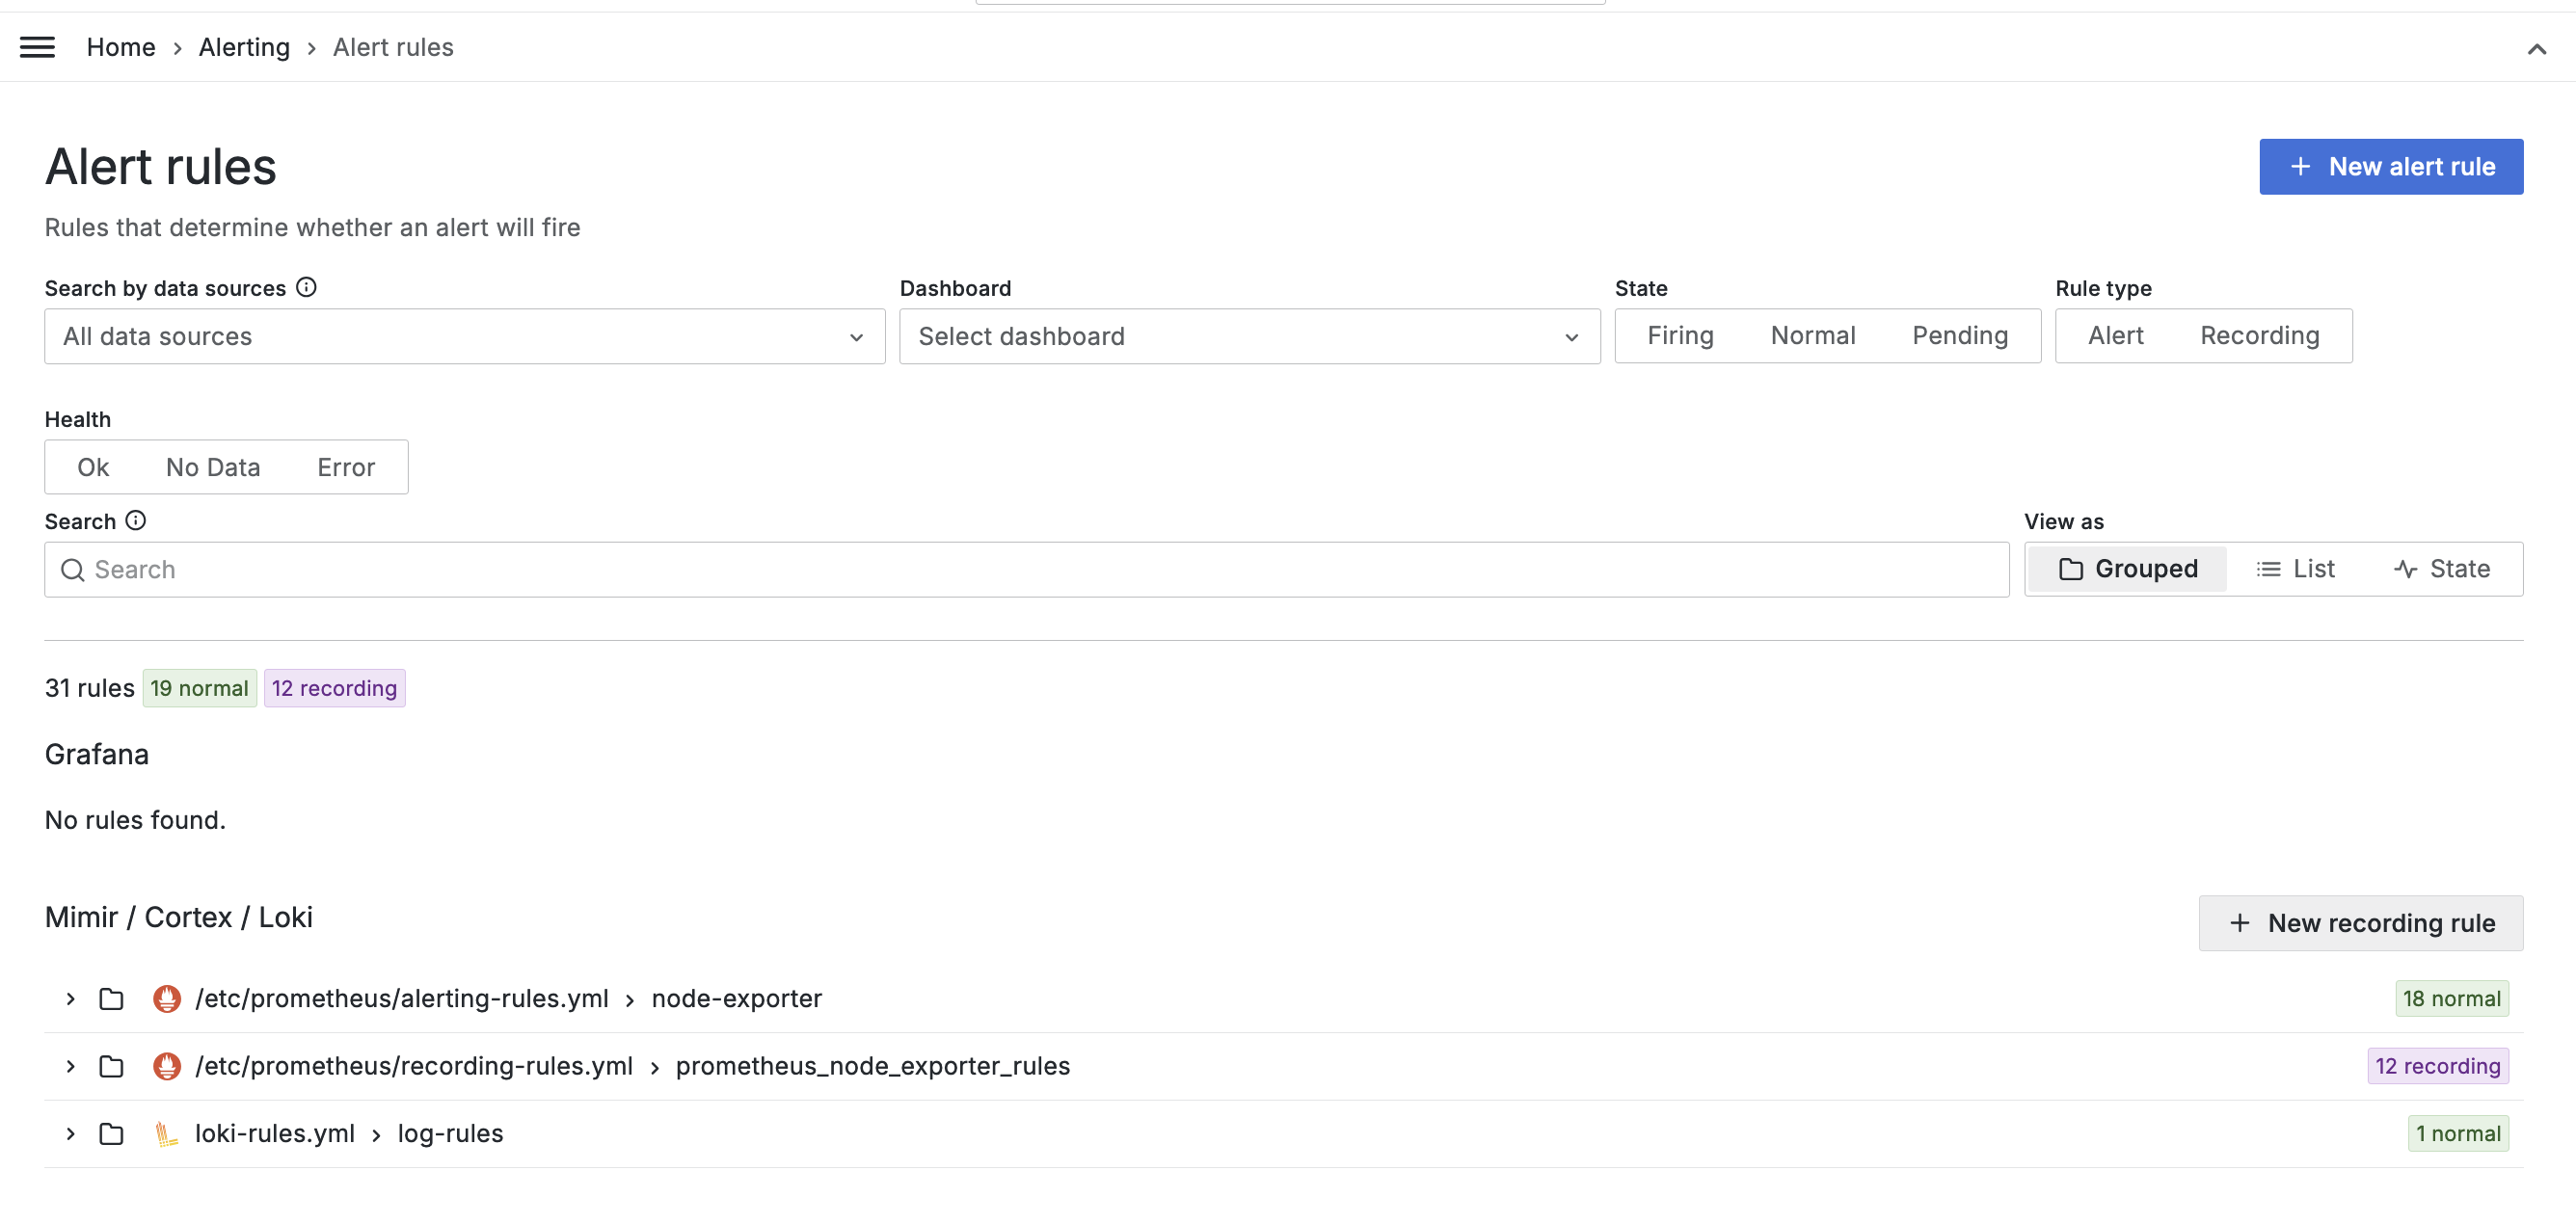Screen dimensions: 2576x1224
Task: Select the Recording rule type filter
Action: [2259, 336]
